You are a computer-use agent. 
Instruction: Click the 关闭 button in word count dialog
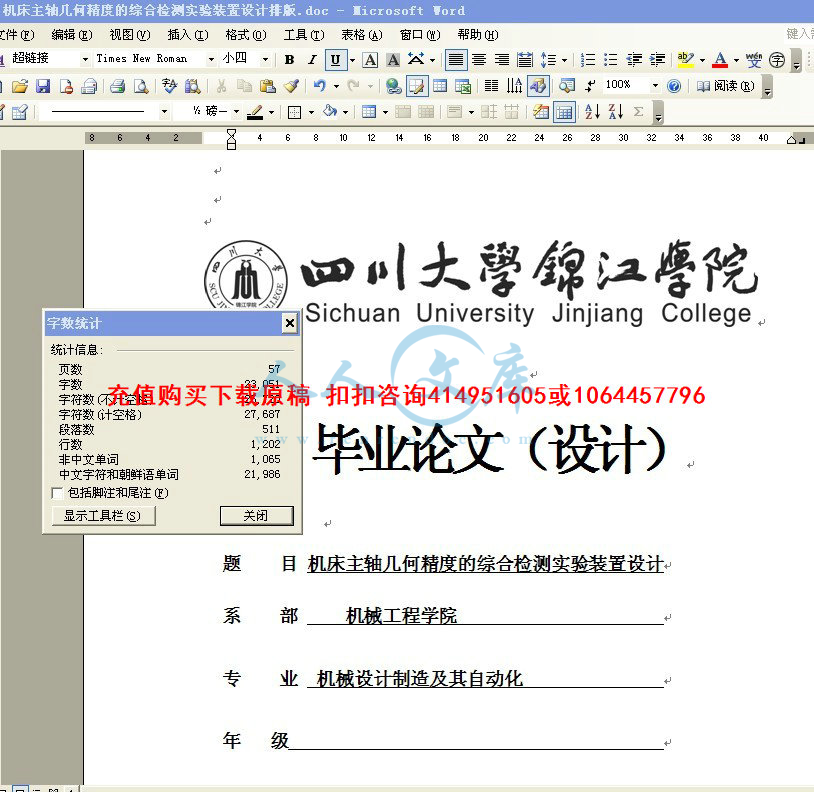coord(256,516)
